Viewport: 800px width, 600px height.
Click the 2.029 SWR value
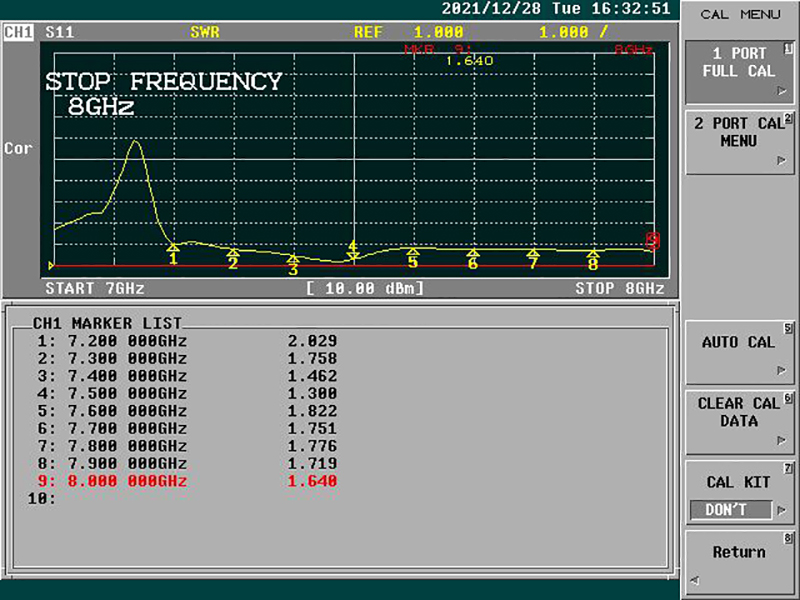pyautogui.click(x=312, y=341)
